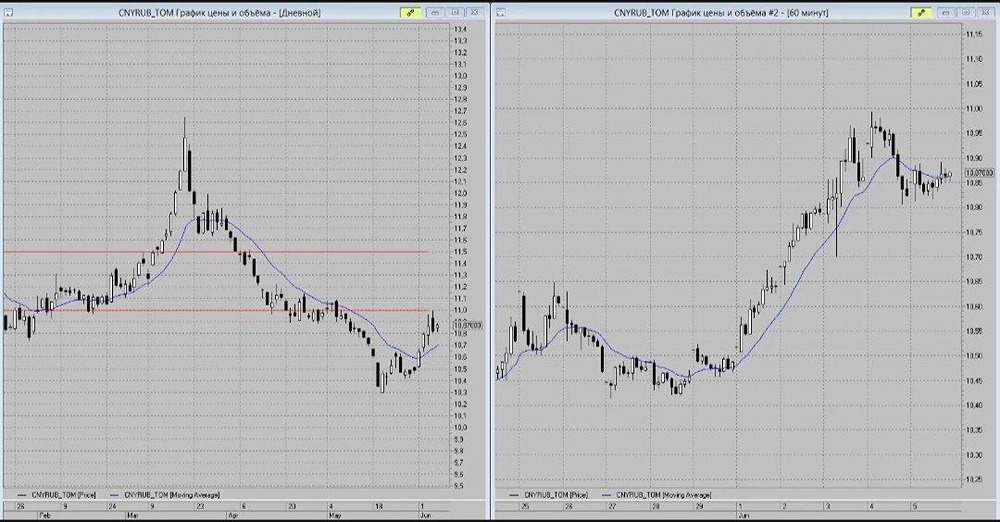
Task: Click the May month label on daily time axis
Action: point(335,514)
